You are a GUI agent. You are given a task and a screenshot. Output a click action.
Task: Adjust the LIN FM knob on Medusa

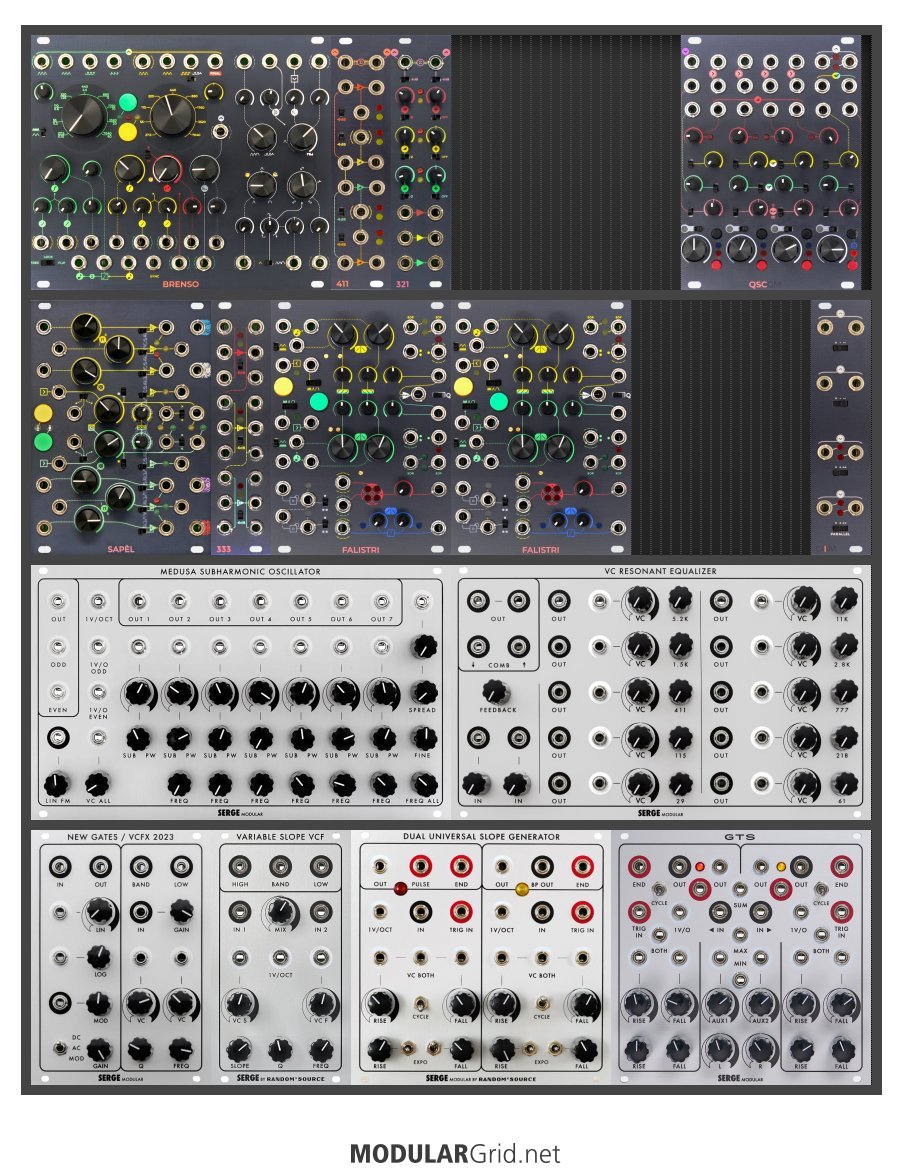click(57, 785)
